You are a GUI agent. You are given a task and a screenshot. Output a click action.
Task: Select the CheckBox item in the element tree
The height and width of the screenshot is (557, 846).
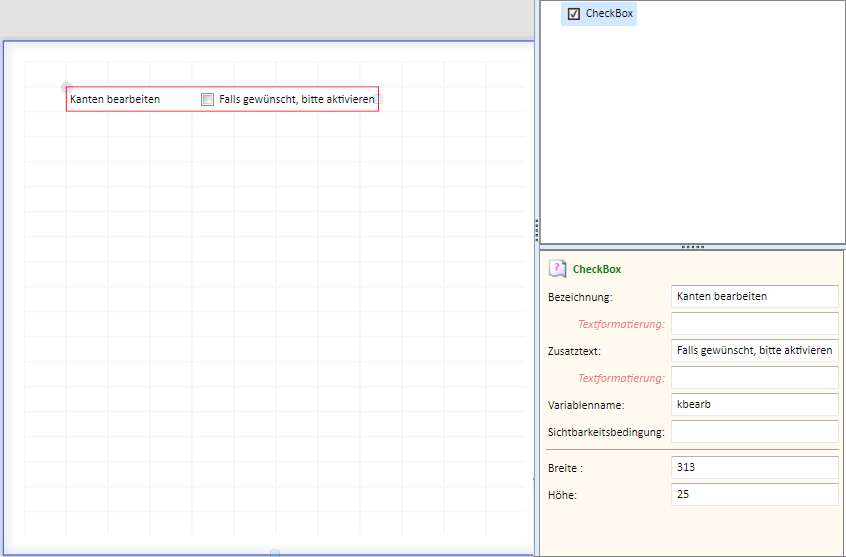tap(599, 13)
